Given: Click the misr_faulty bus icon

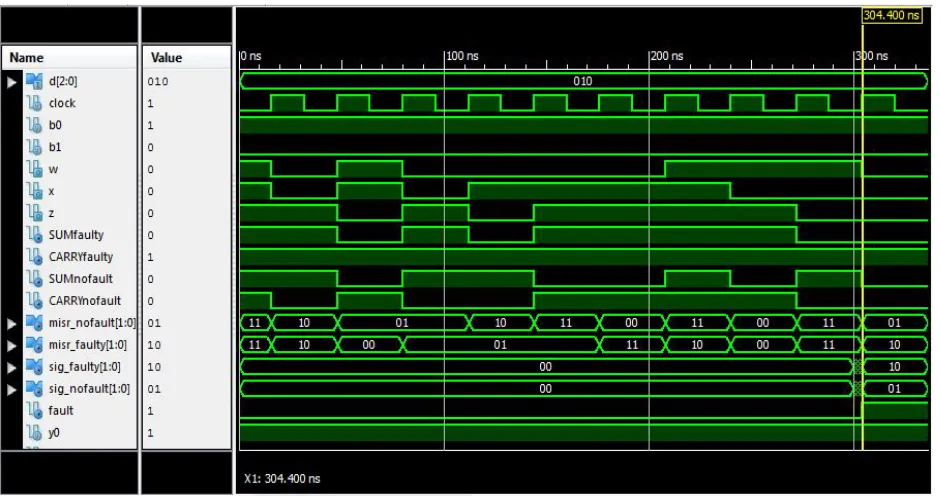Looking at the screenshot, I should pyautogui.click(x=34, y=345).
